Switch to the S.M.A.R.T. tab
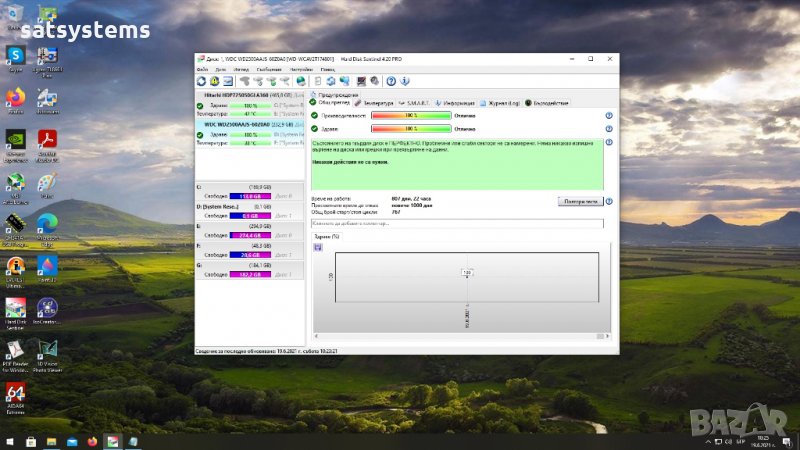 click(414, 103)
